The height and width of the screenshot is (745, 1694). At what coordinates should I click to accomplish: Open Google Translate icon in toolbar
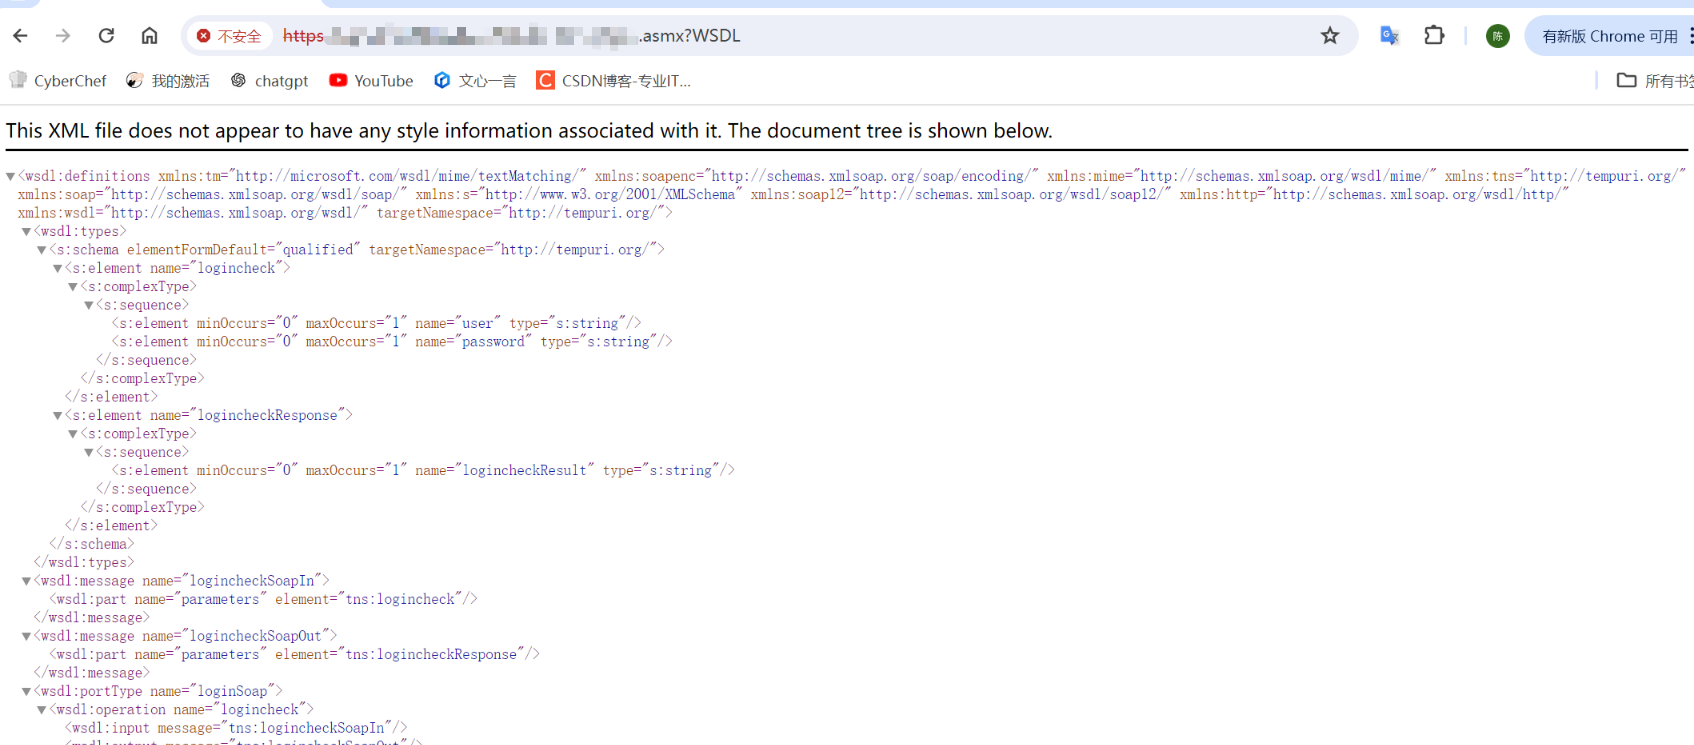tap(1389, 36)
